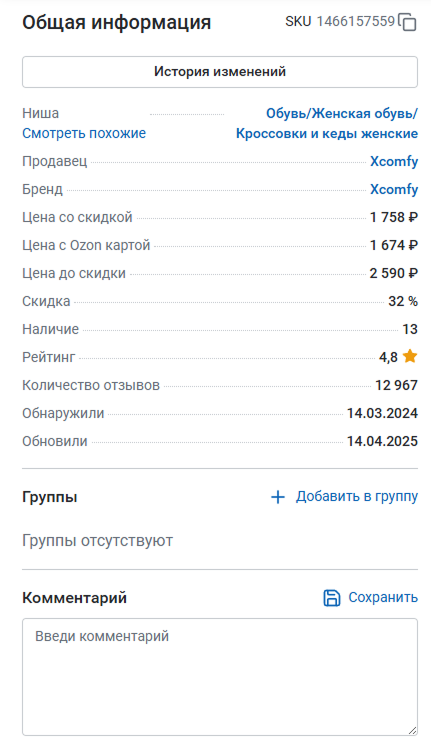Click the Обновили date 14.04.2025
The height and width of the screenshot is (746, 431).
(x=382, y=442)
